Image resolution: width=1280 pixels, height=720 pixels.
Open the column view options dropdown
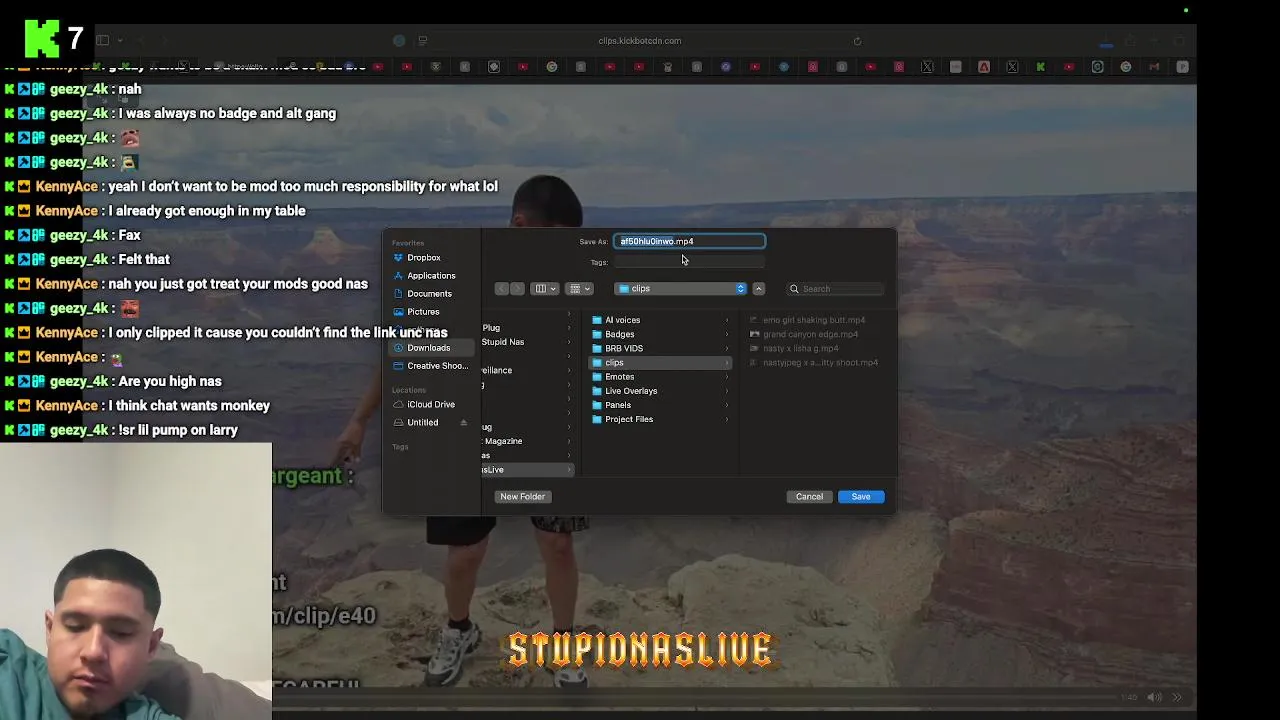click(545, 289)
